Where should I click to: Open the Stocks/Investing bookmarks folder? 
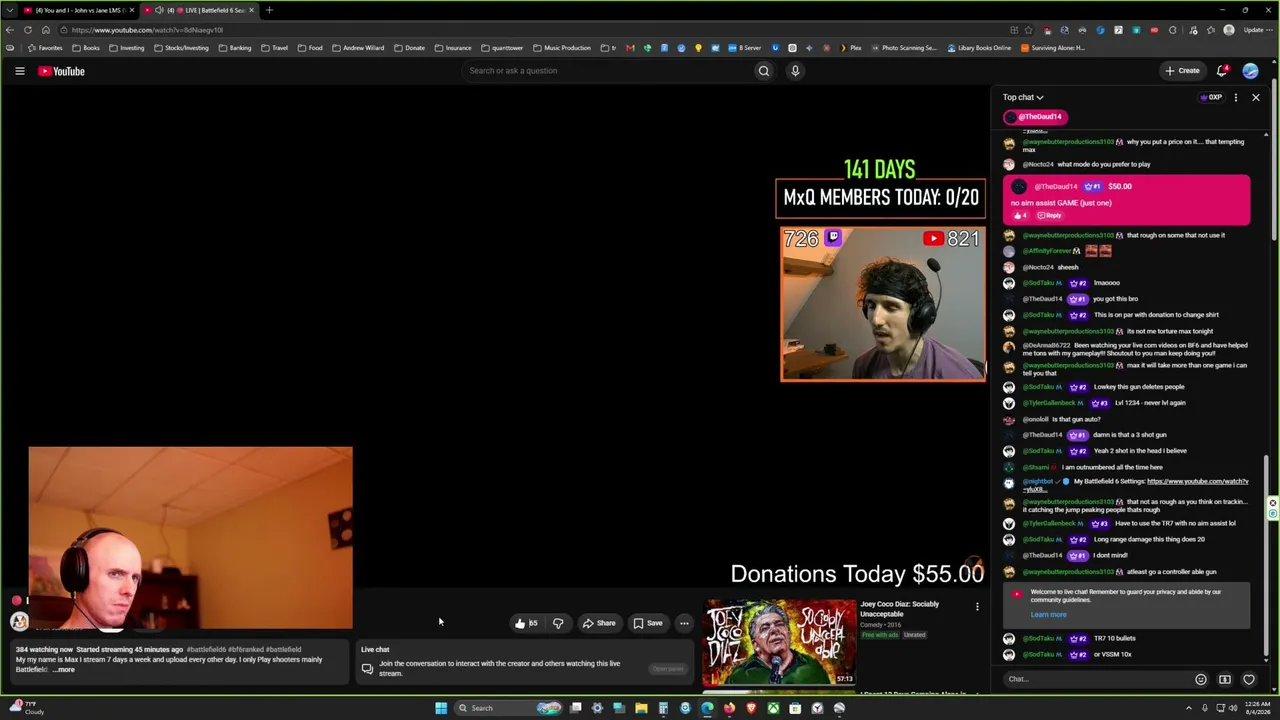click(x=181, y=48)
